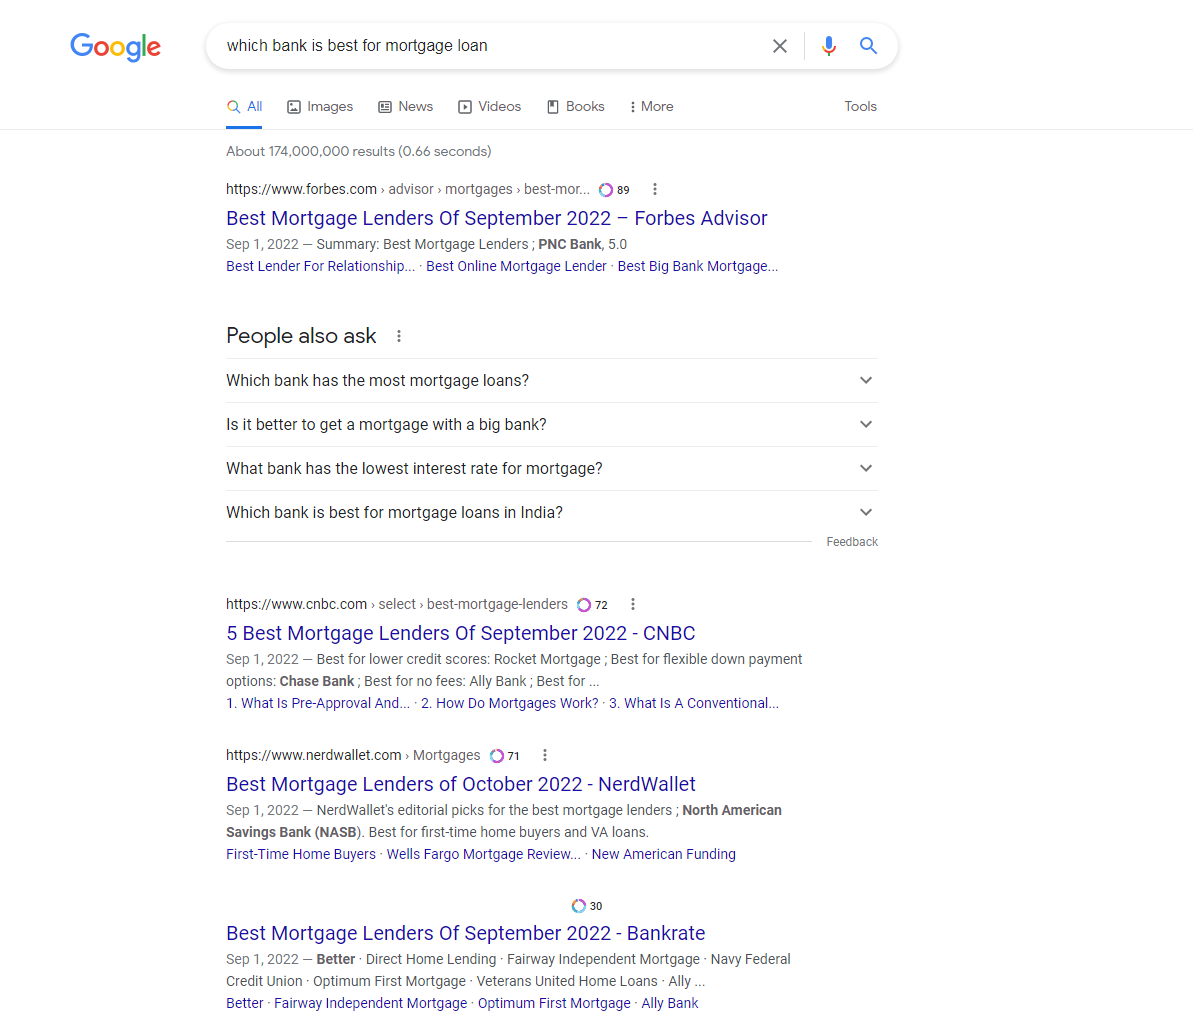The height and width of the screenshot is (1024, 1193).
Task: Click the nerdwallet.com URL breadcrumb
Action: pyautogui.click(x=353, y=755)
